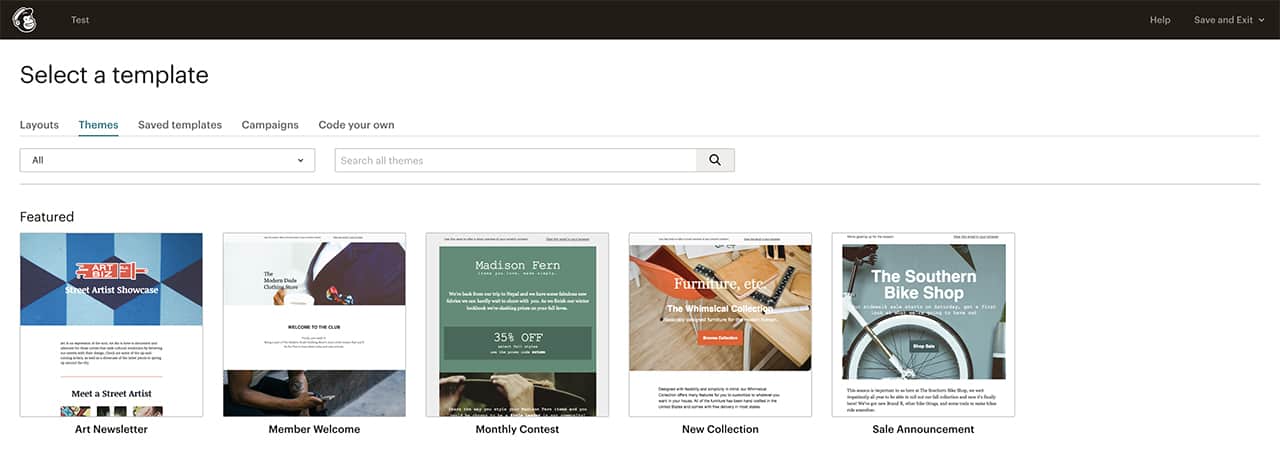Go to the Campaigns tab

pyautogui.click(x=270, y=125)
